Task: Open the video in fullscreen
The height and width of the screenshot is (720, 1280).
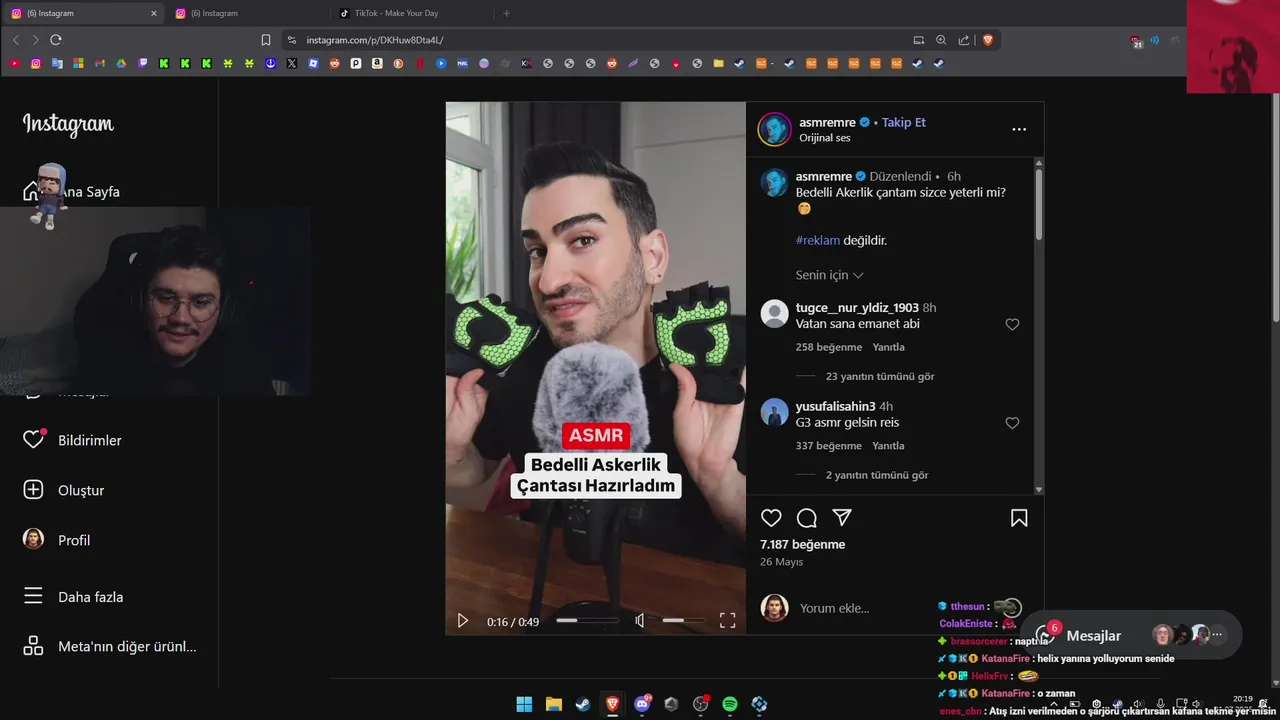Action: coord(728,621)
